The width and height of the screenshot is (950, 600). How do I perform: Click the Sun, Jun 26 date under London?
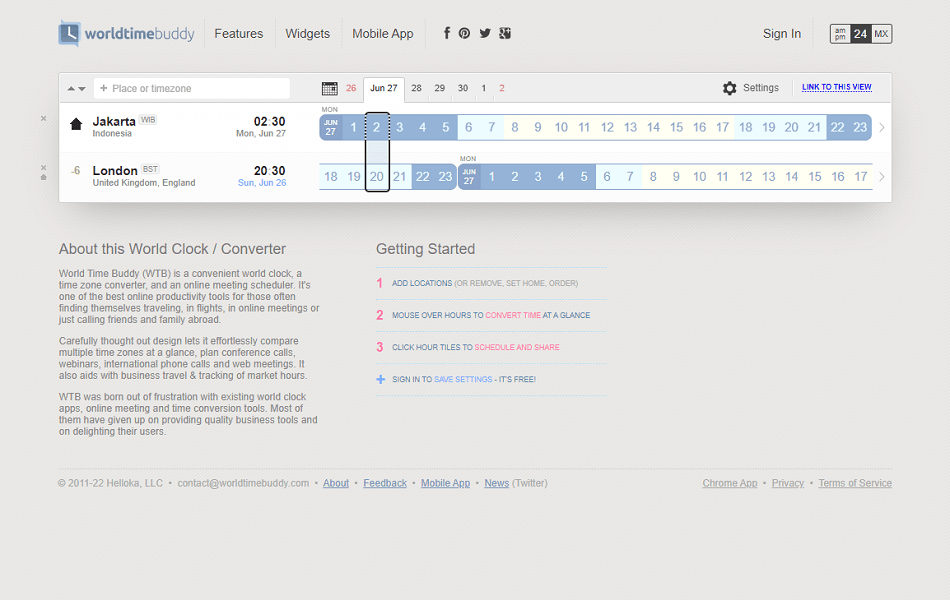[x=262, y=183]
